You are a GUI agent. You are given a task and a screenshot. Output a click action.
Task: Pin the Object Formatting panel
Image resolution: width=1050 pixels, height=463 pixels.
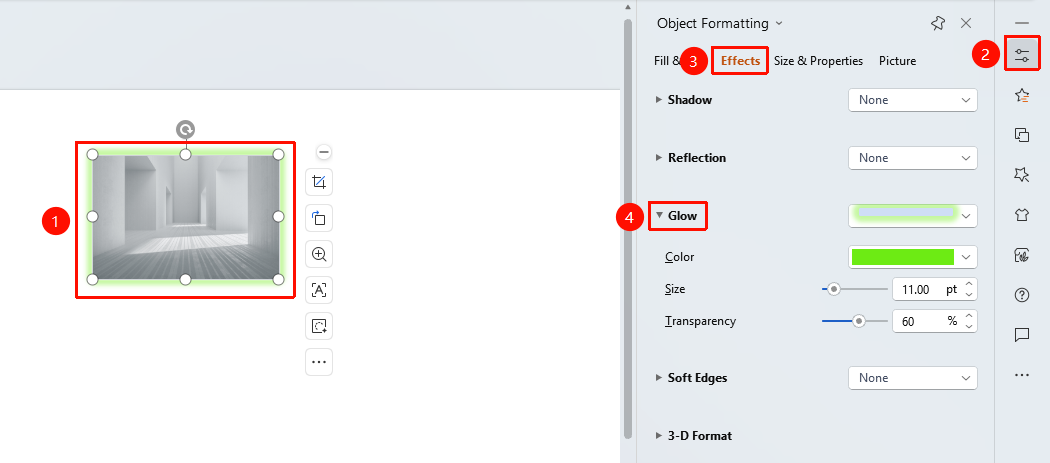coord(938,23)
